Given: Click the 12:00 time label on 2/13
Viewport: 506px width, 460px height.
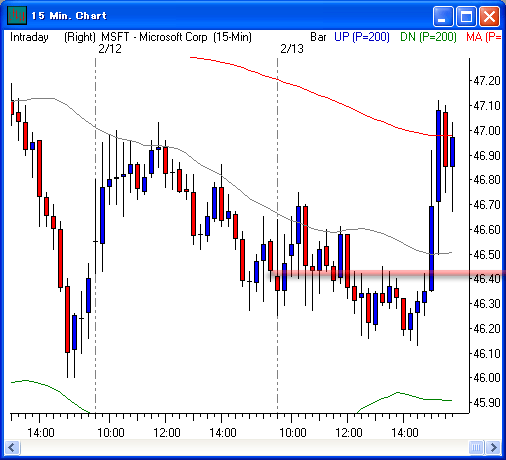Looking at the screenshot, I should 348,433.
